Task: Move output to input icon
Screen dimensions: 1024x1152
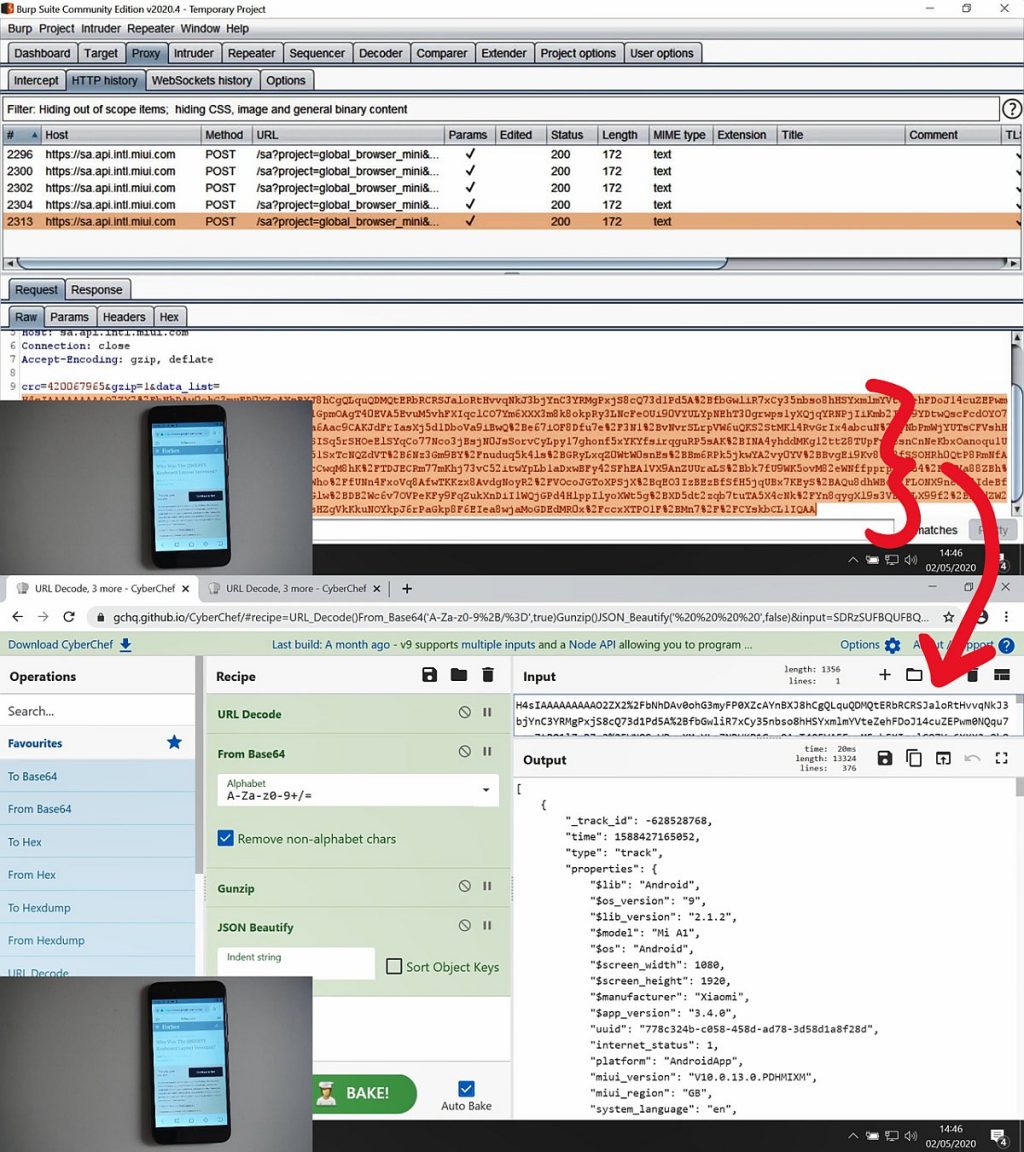Action: pyautogui.click(x=943, y=758)
